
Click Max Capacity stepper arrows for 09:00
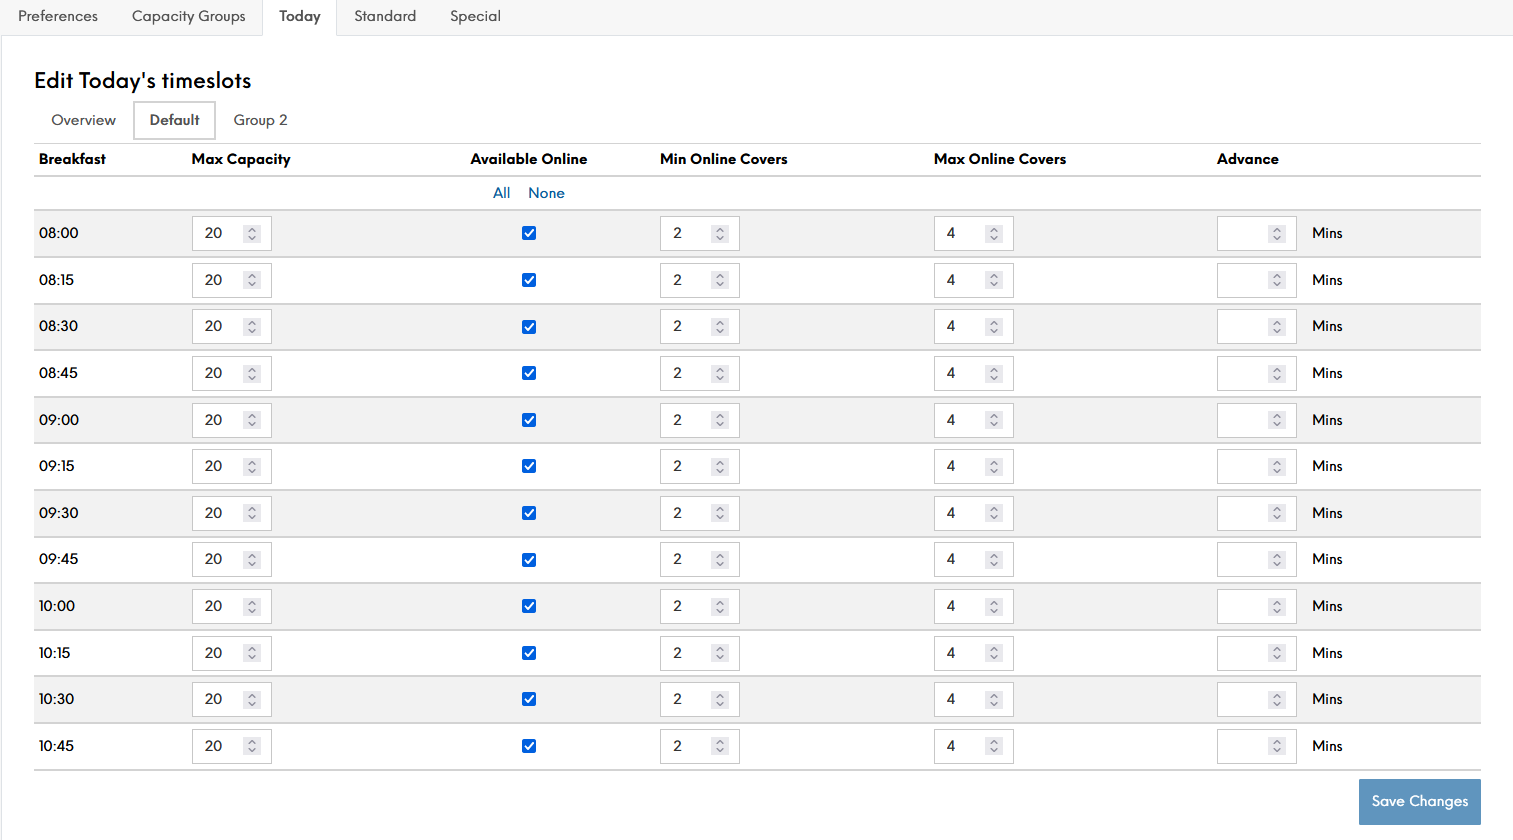coord(252,420)
